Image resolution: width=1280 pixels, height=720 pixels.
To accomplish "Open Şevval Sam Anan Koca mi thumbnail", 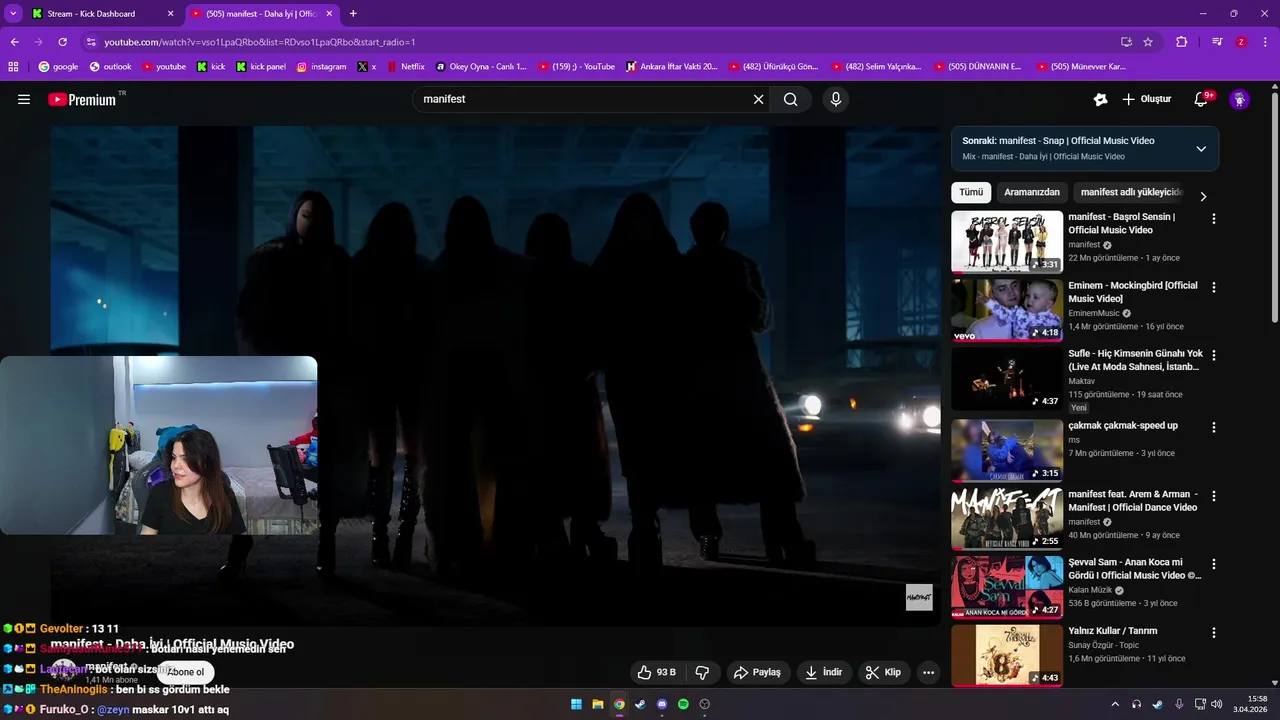I will click(x=1006, y=586).
